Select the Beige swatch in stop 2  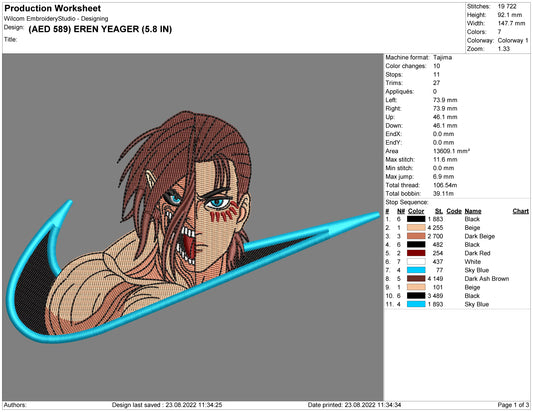pos(416,228)
